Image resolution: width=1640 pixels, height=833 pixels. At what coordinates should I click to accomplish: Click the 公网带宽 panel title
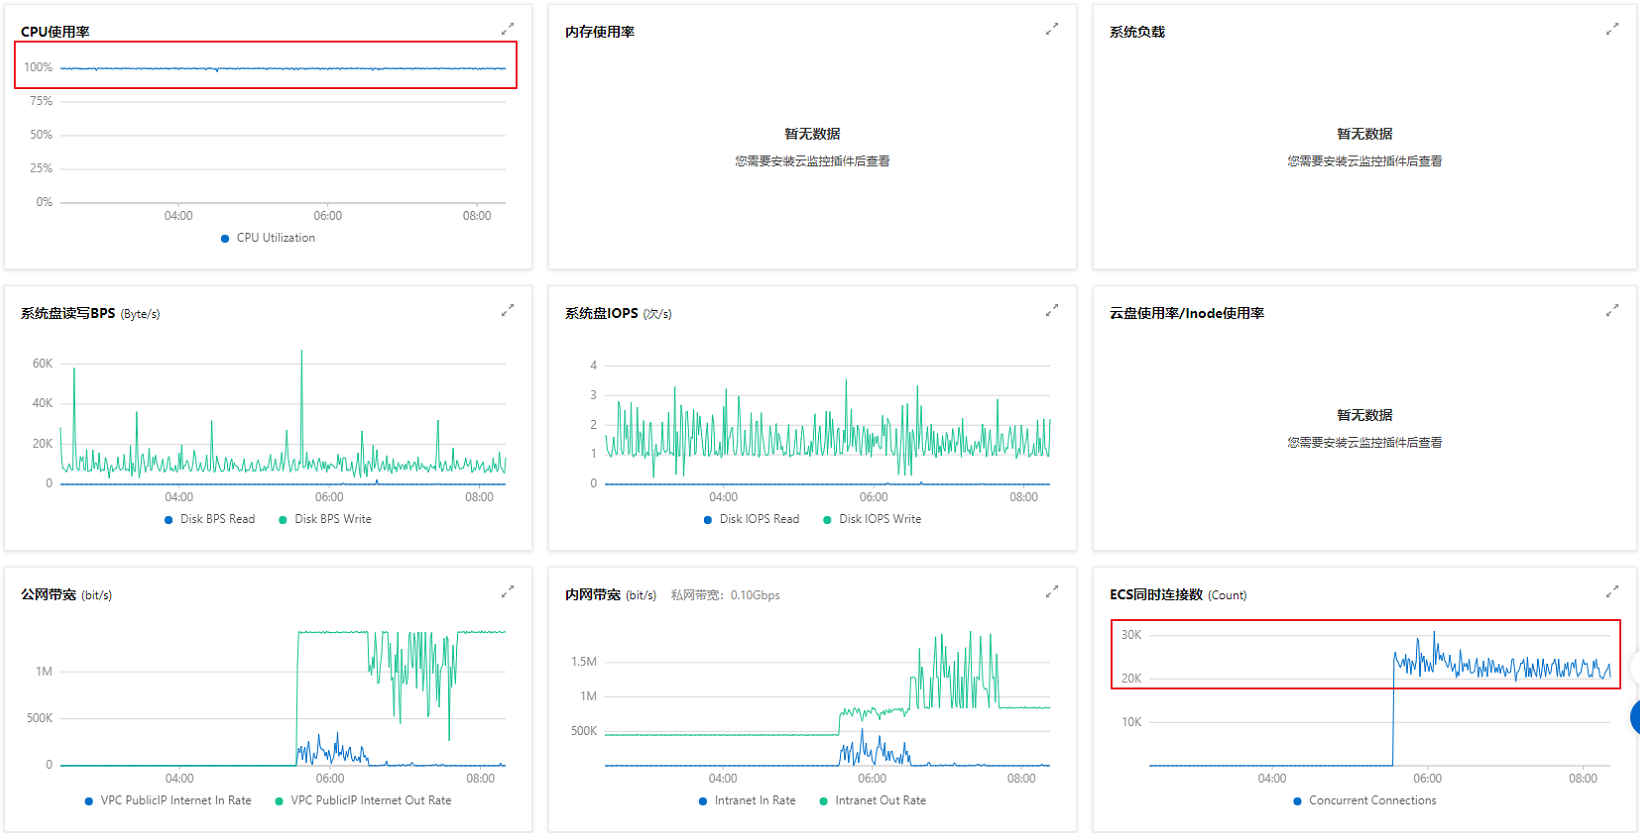coord(48,594)
